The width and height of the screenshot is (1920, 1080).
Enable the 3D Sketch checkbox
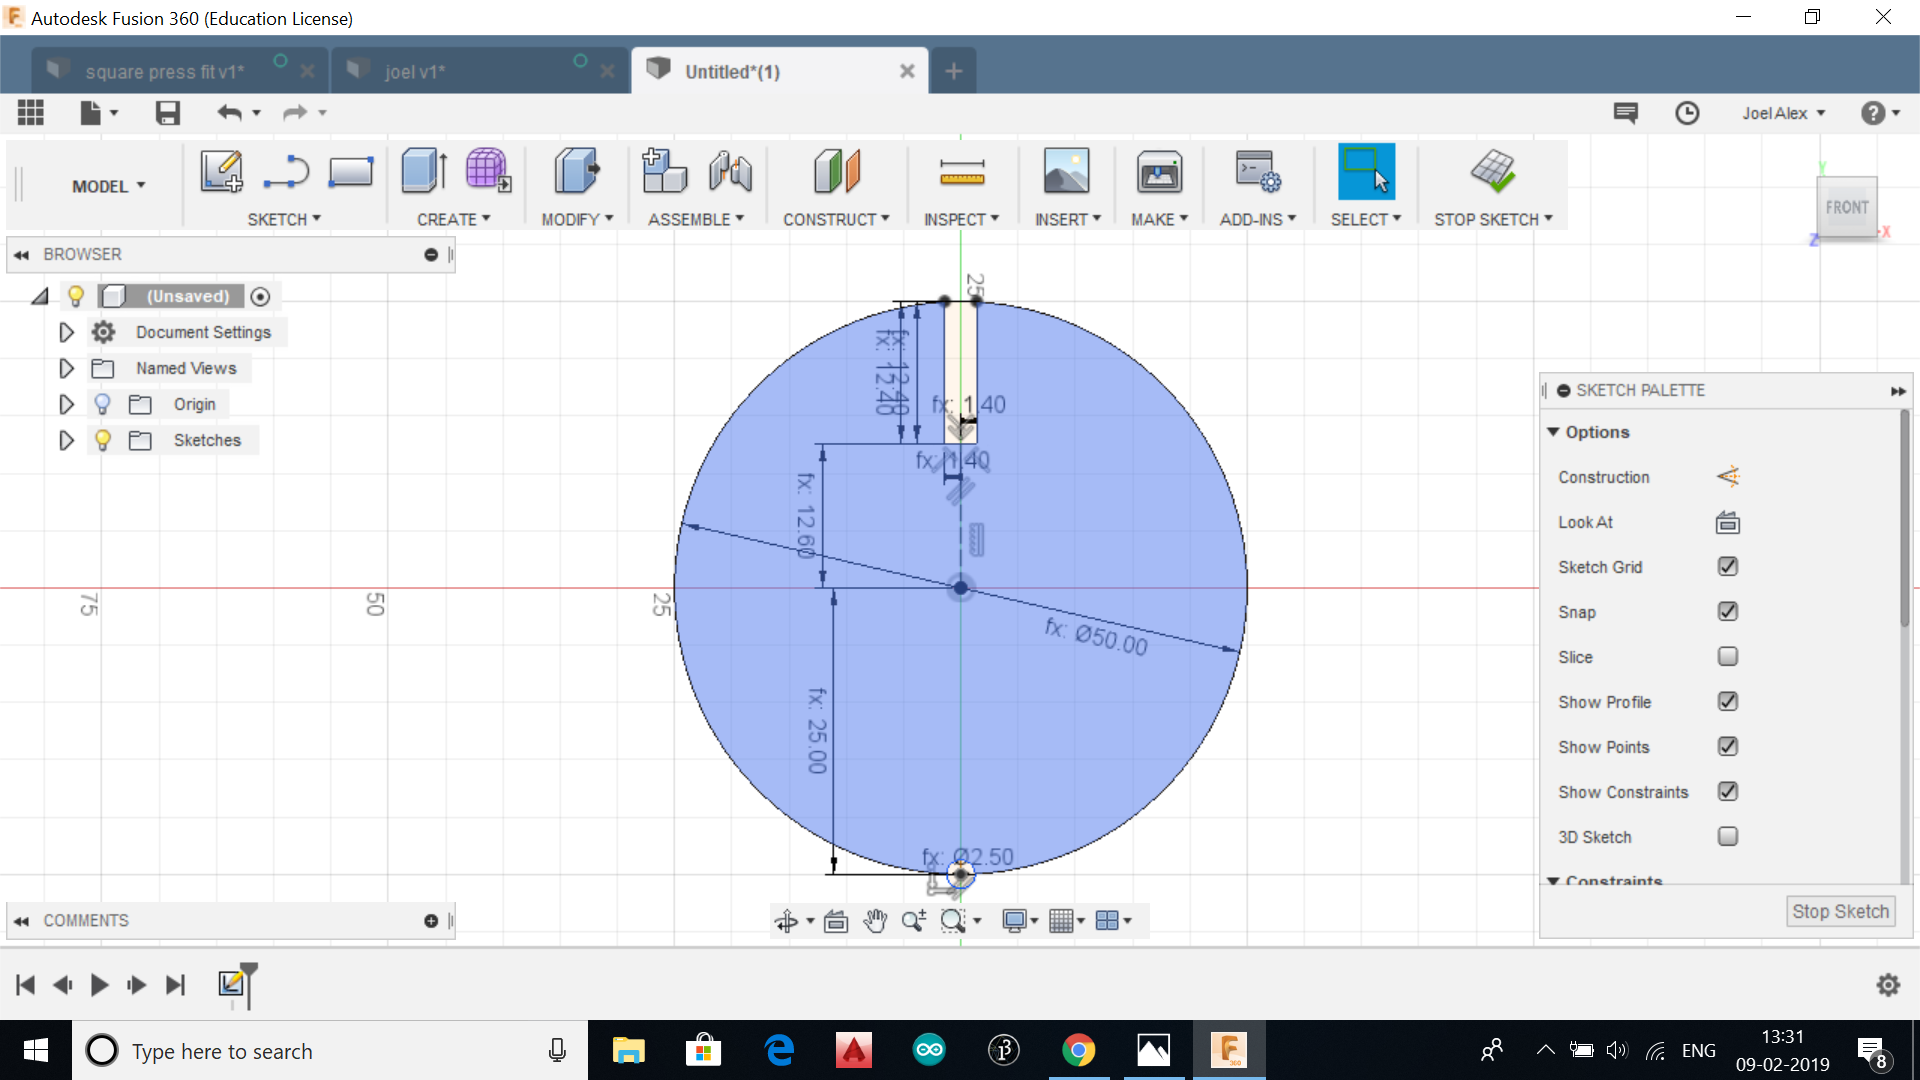click(x=1727, y=837)
